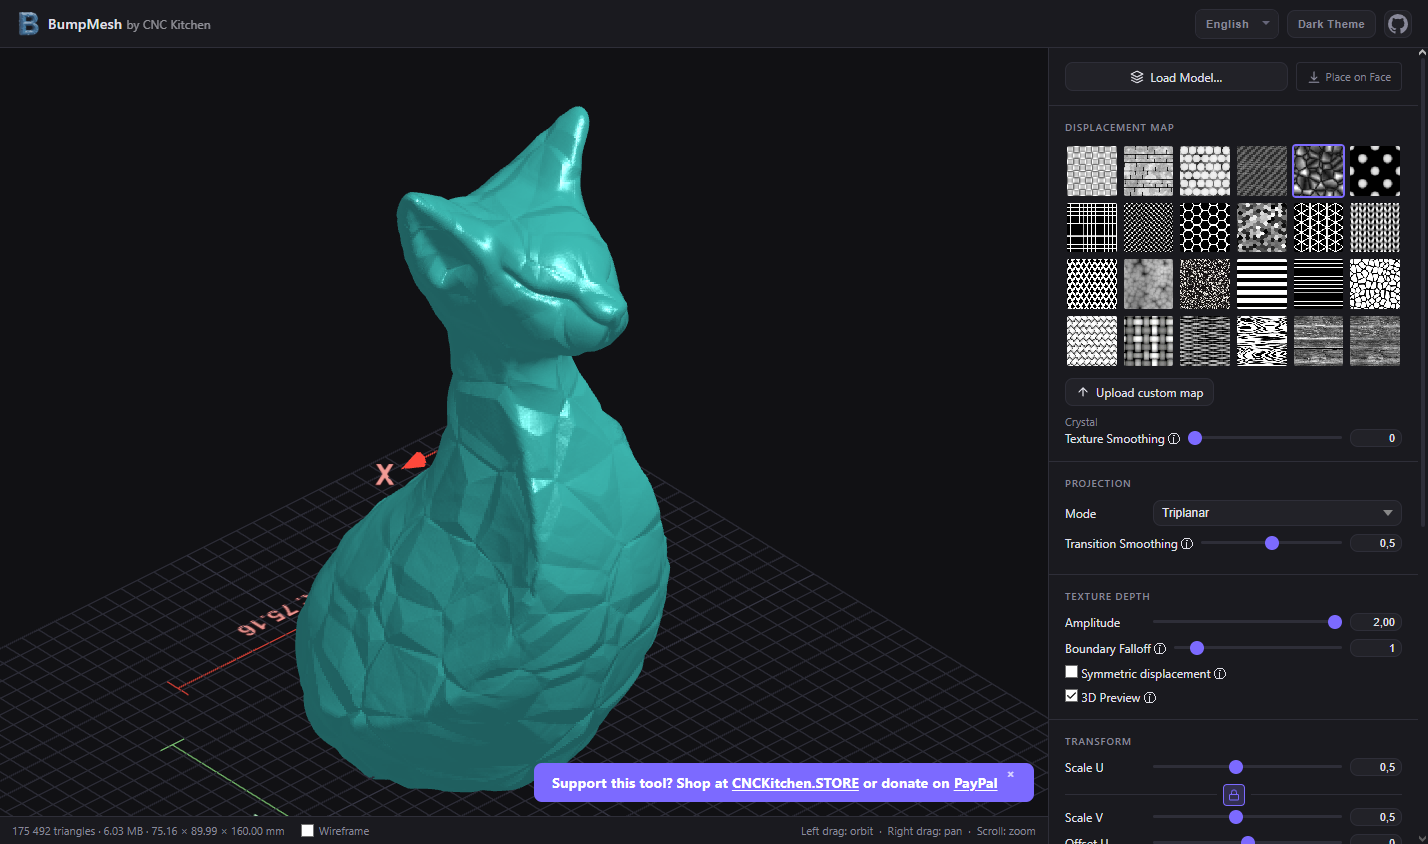Expand the Triplanar projection mode dropdown
Viewport: 1428px width, 844px height.
(1276, 513)
